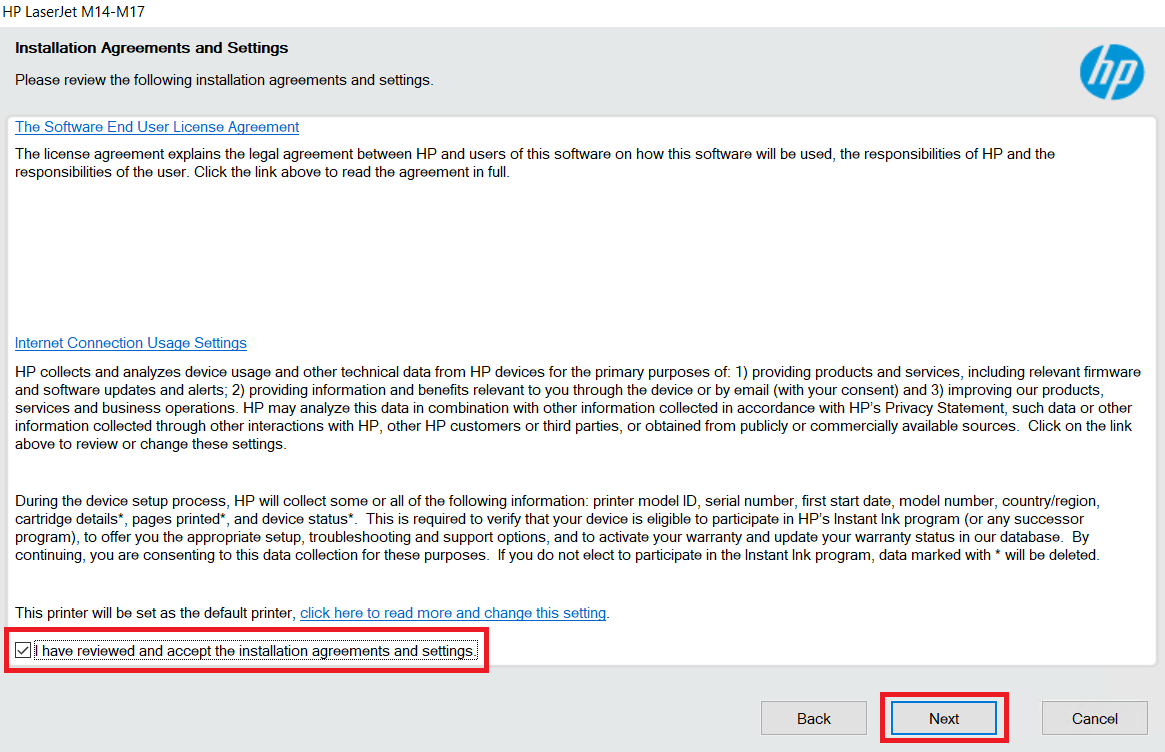Open The Software End User License Agreement link
Image resolution: width=1165 pixels, height=752 pixels.
point(157,127)
